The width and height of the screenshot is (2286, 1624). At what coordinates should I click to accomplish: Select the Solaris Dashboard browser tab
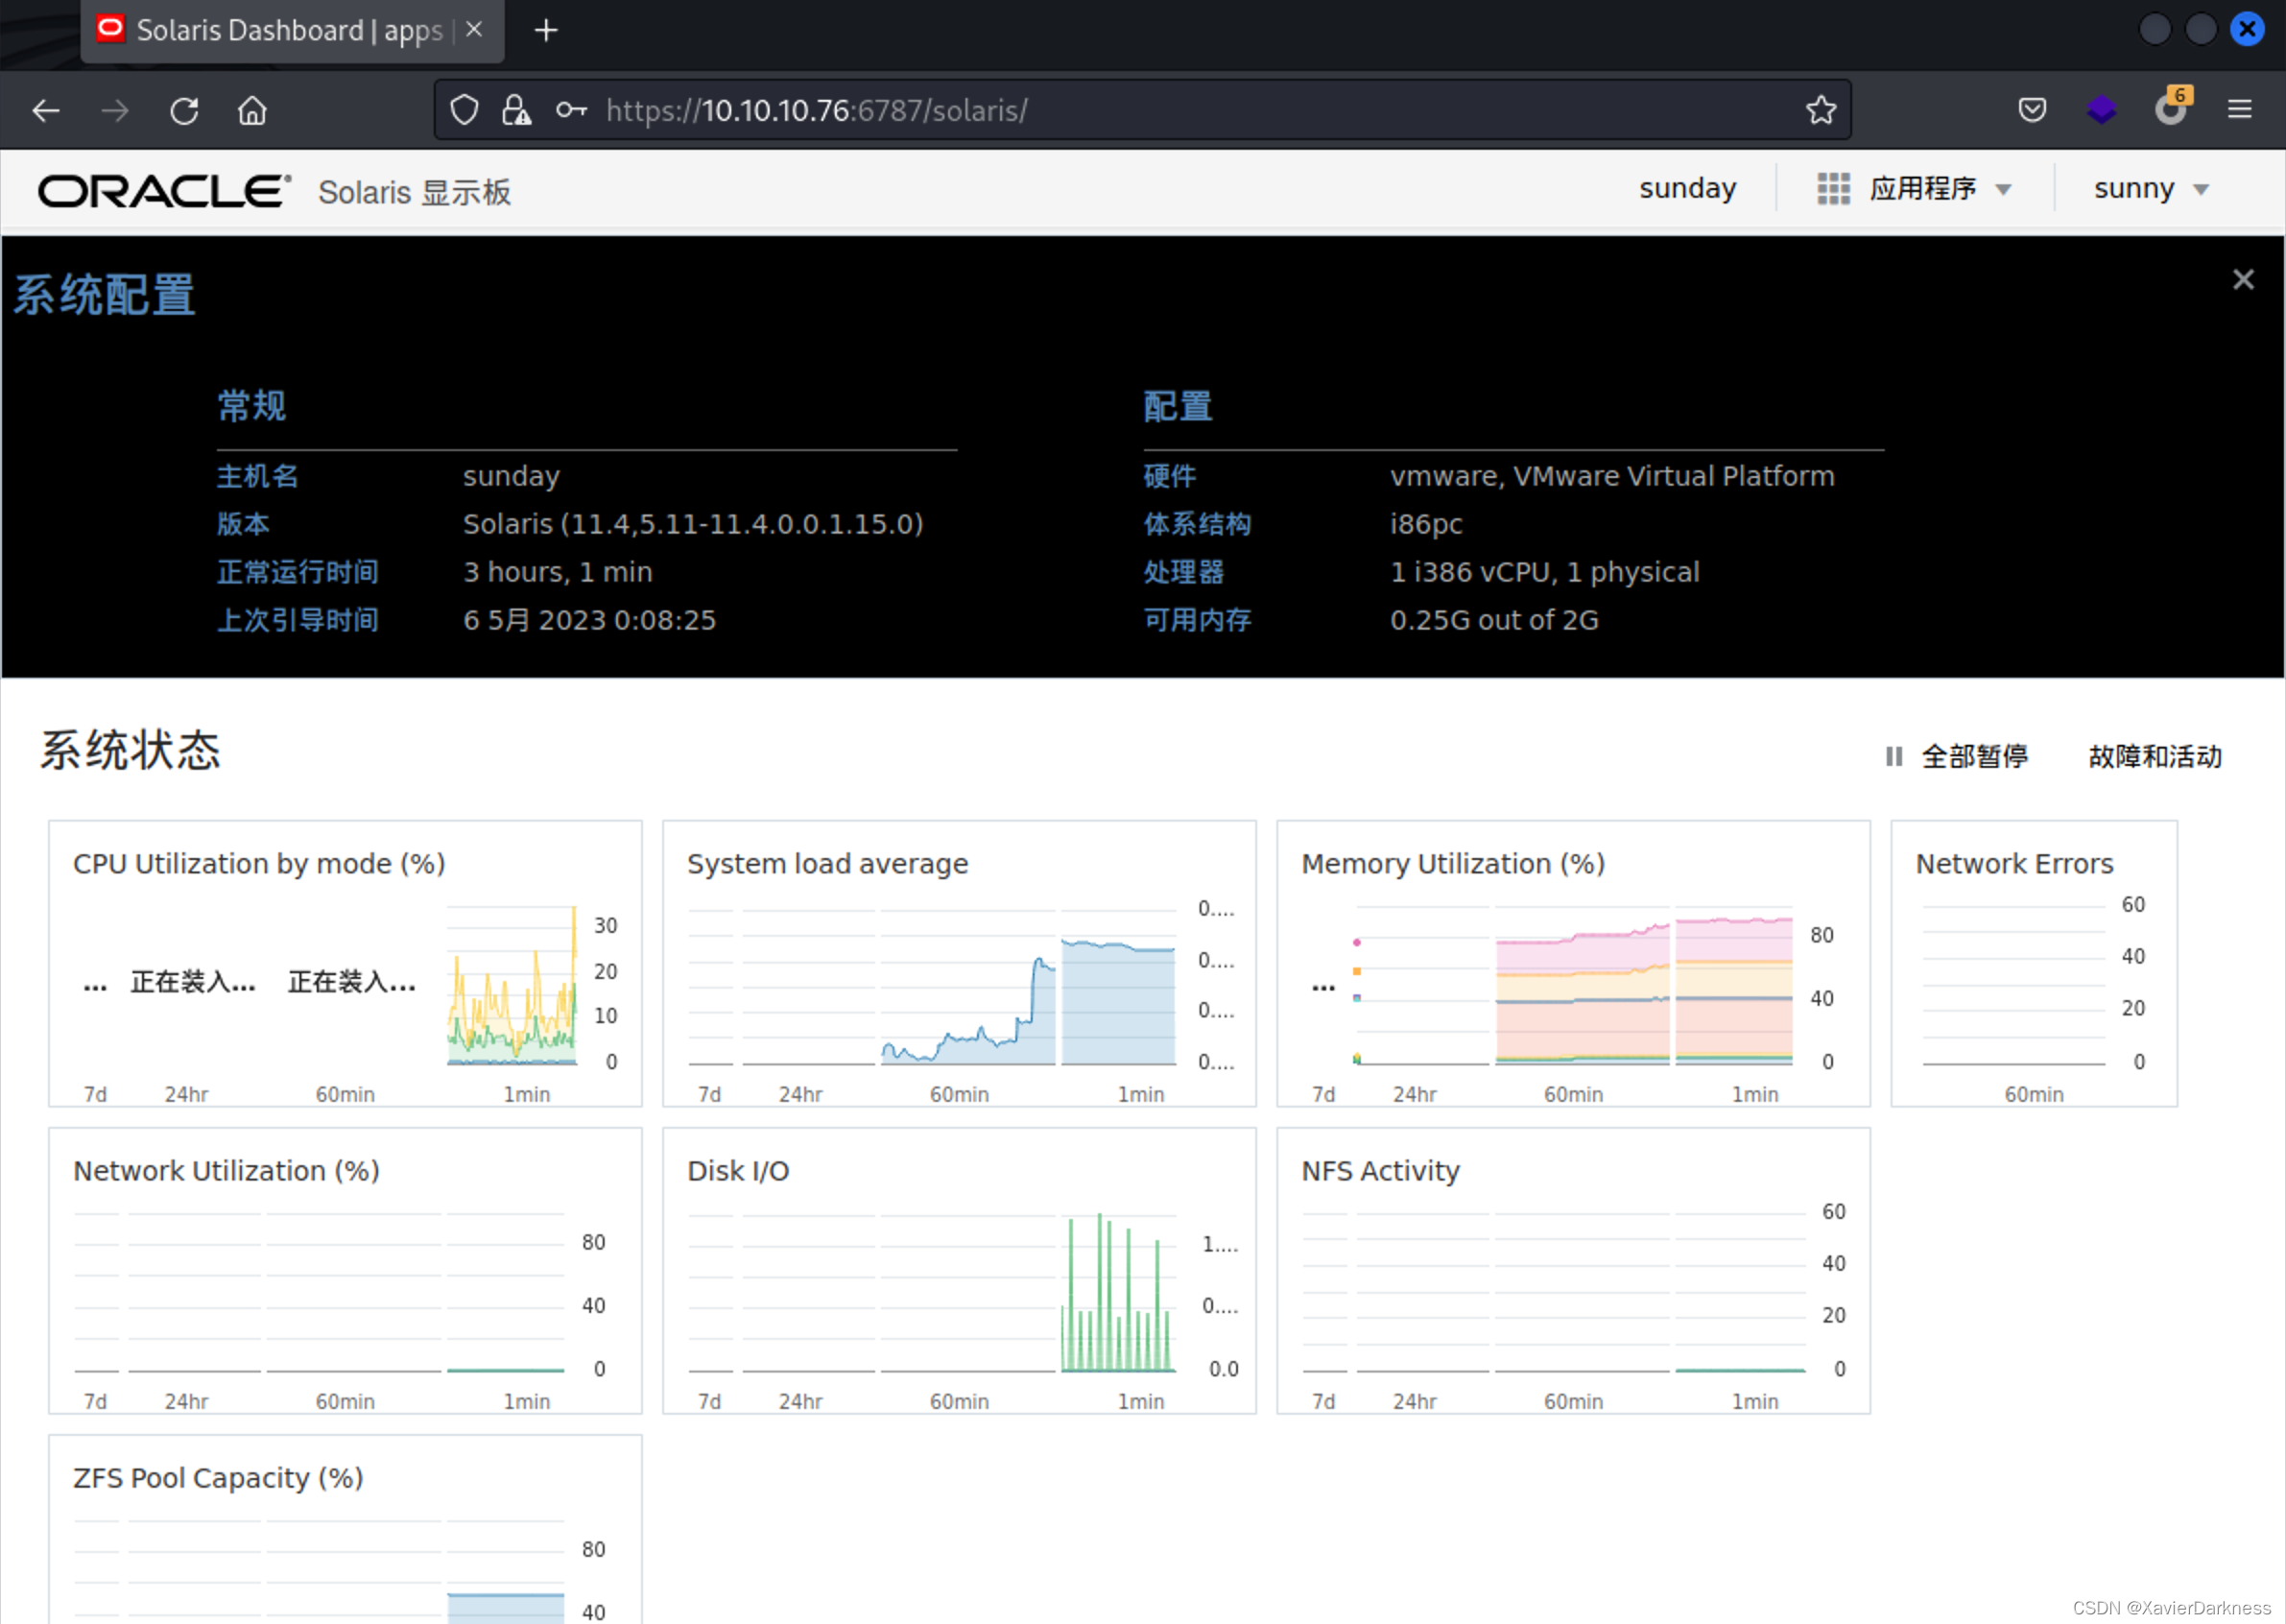pyautogui.click(x=292, y=31)
